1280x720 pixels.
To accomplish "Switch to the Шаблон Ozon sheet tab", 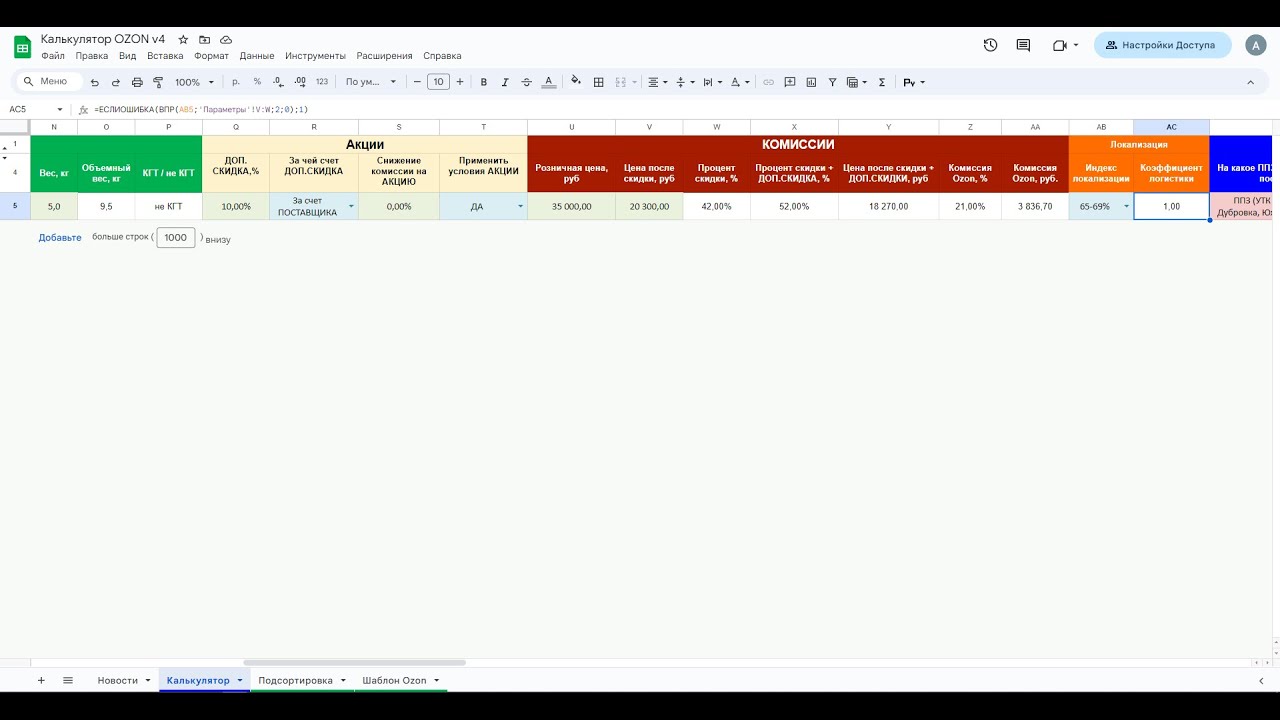I will coord(394,680).
